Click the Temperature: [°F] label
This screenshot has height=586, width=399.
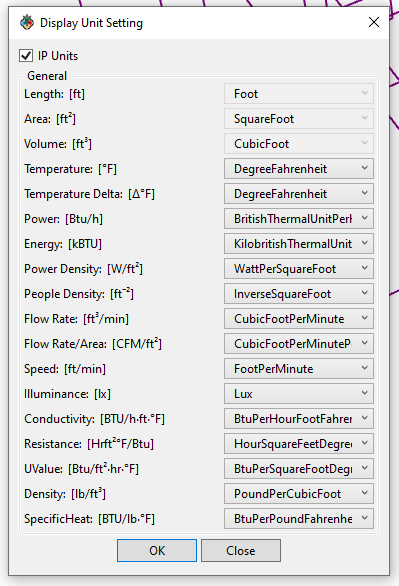tap(70, 169)
